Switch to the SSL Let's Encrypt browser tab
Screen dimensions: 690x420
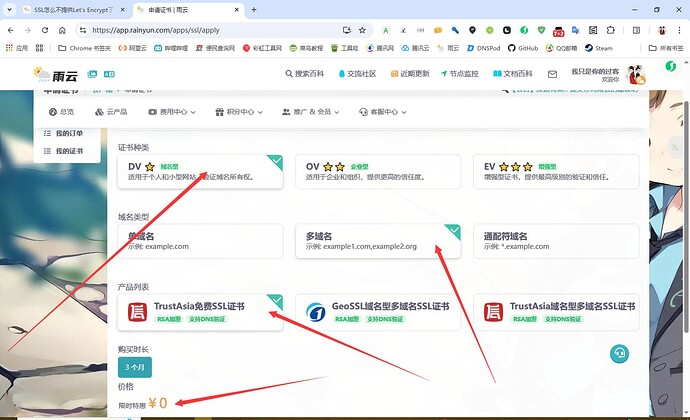73,10
